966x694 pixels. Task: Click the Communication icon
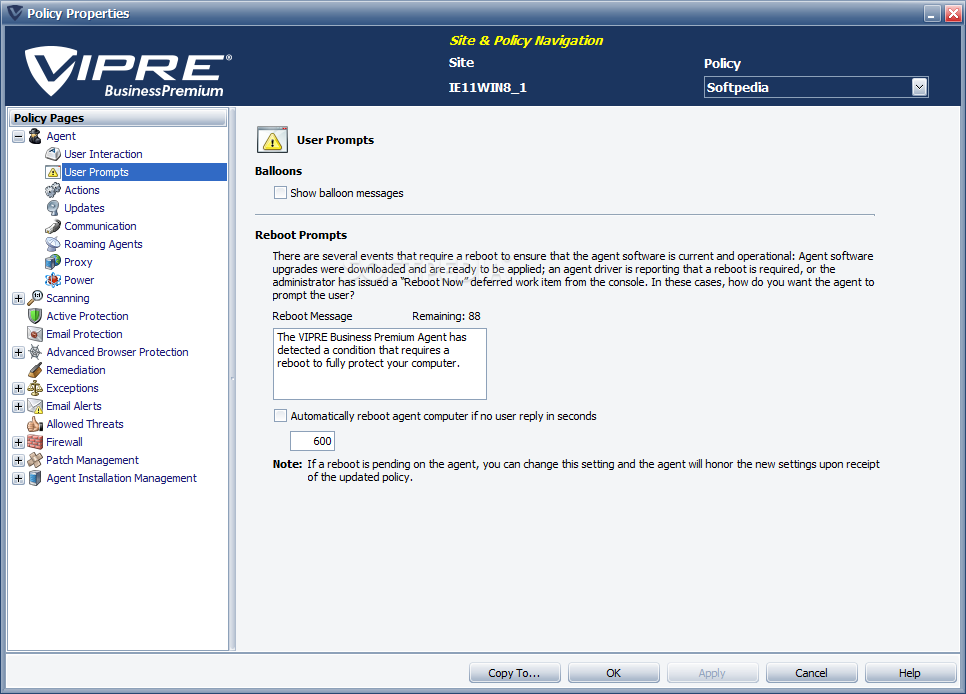(53, 226)
